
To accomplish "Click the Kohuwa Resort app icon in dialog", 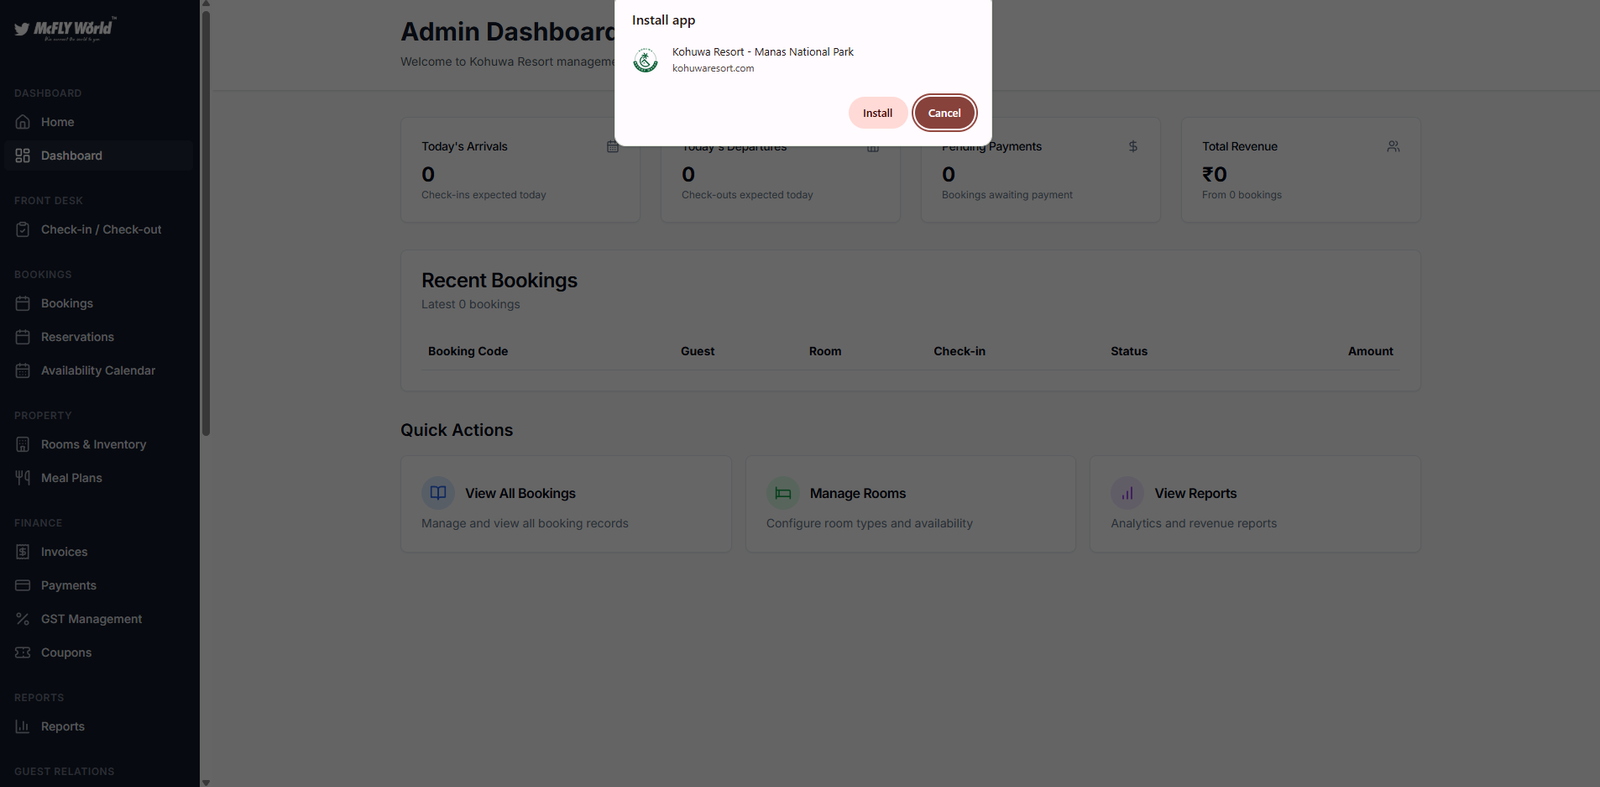I will [646, 61].
